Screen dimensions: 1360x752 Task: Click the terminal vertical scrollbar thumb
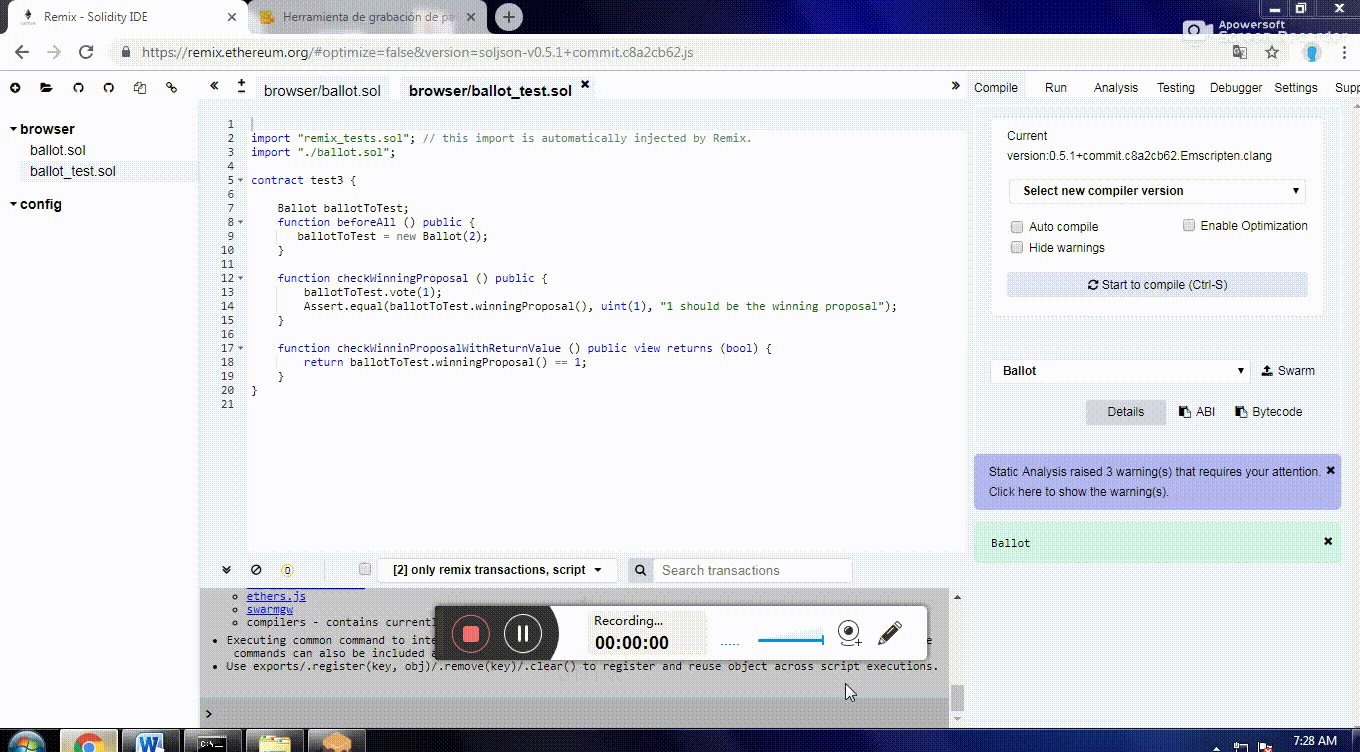958,696
